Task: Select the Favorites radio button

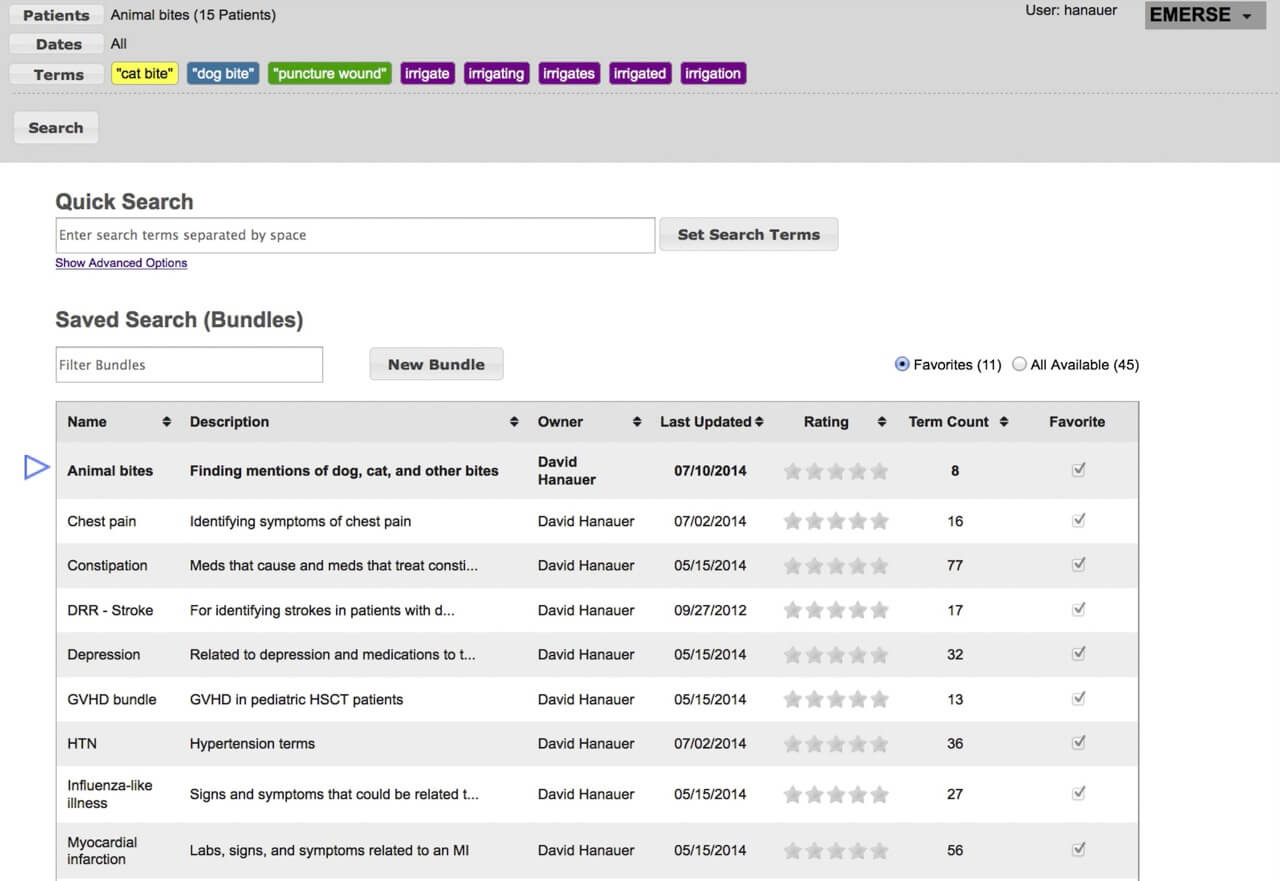Action: 902,364
